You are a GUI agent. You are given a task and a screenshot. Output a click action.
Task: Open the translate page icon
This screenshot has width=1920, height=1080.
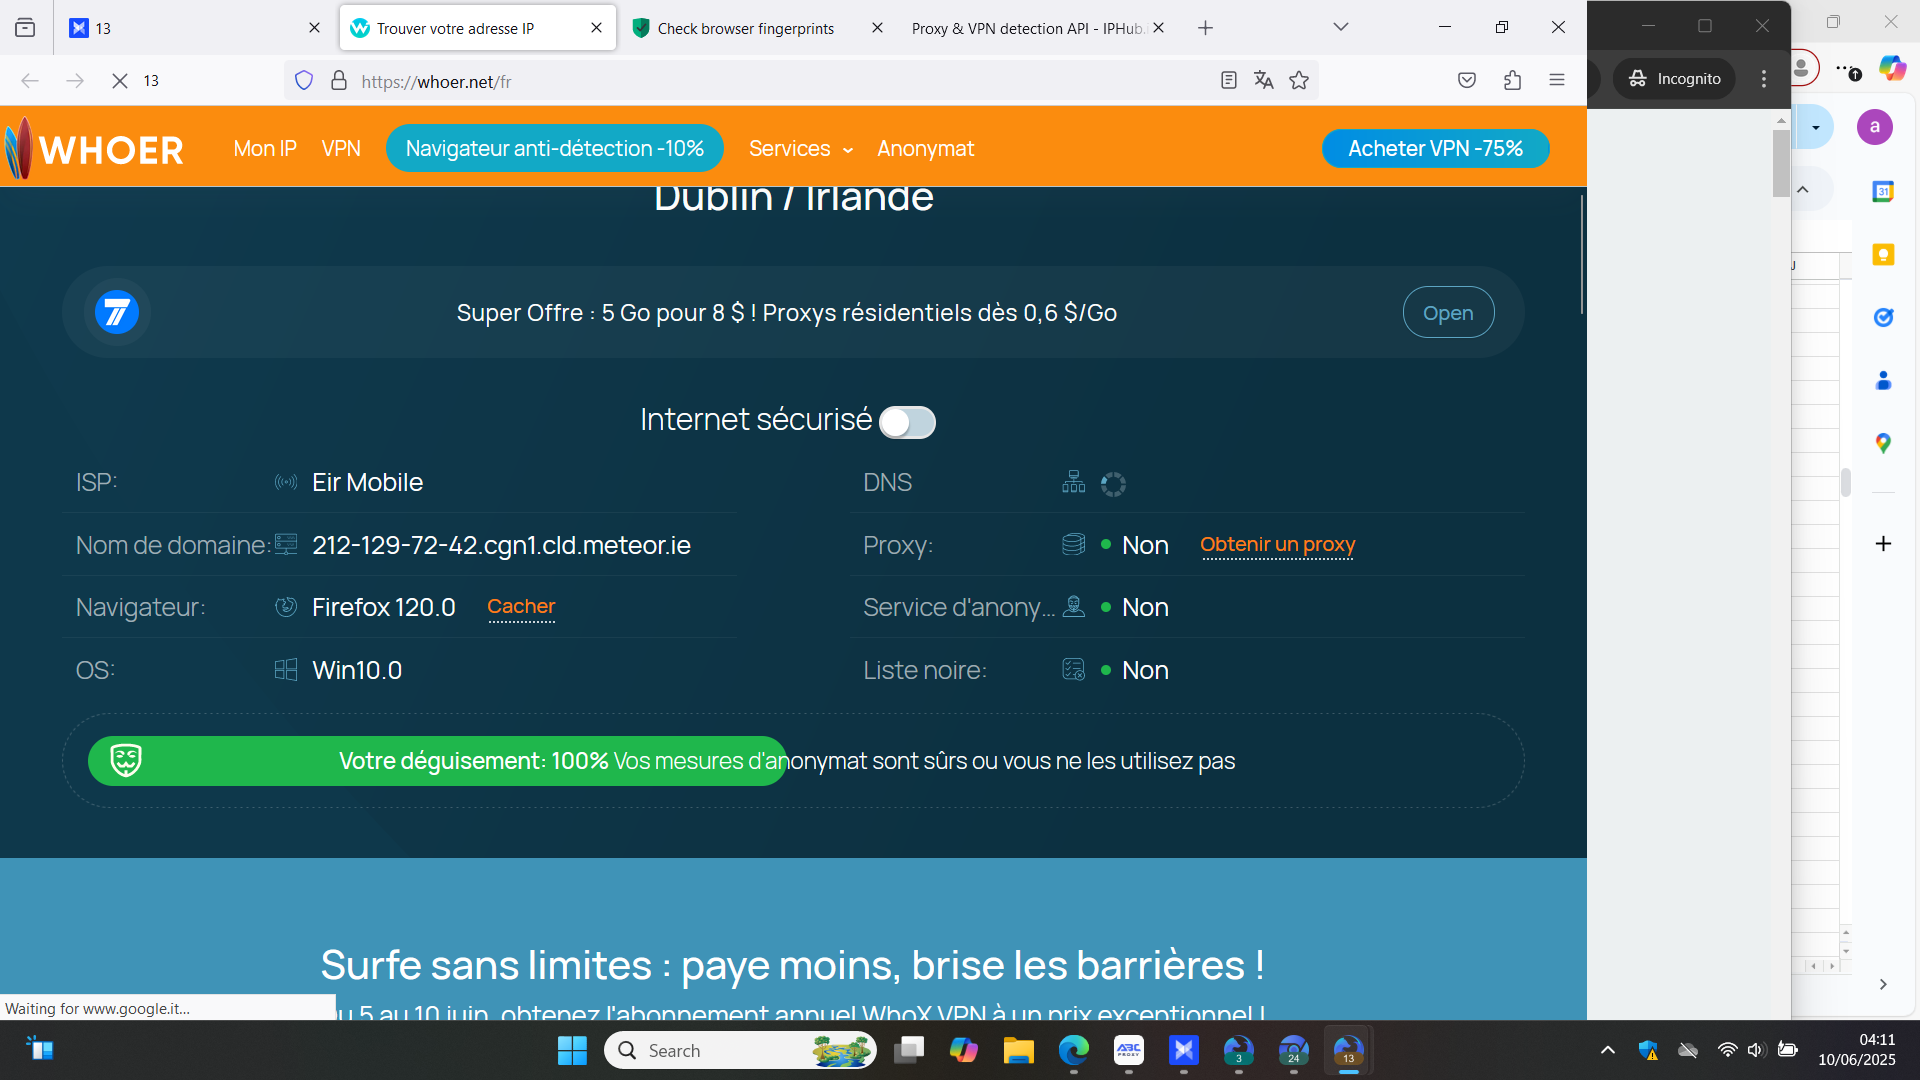[1264, 81]
